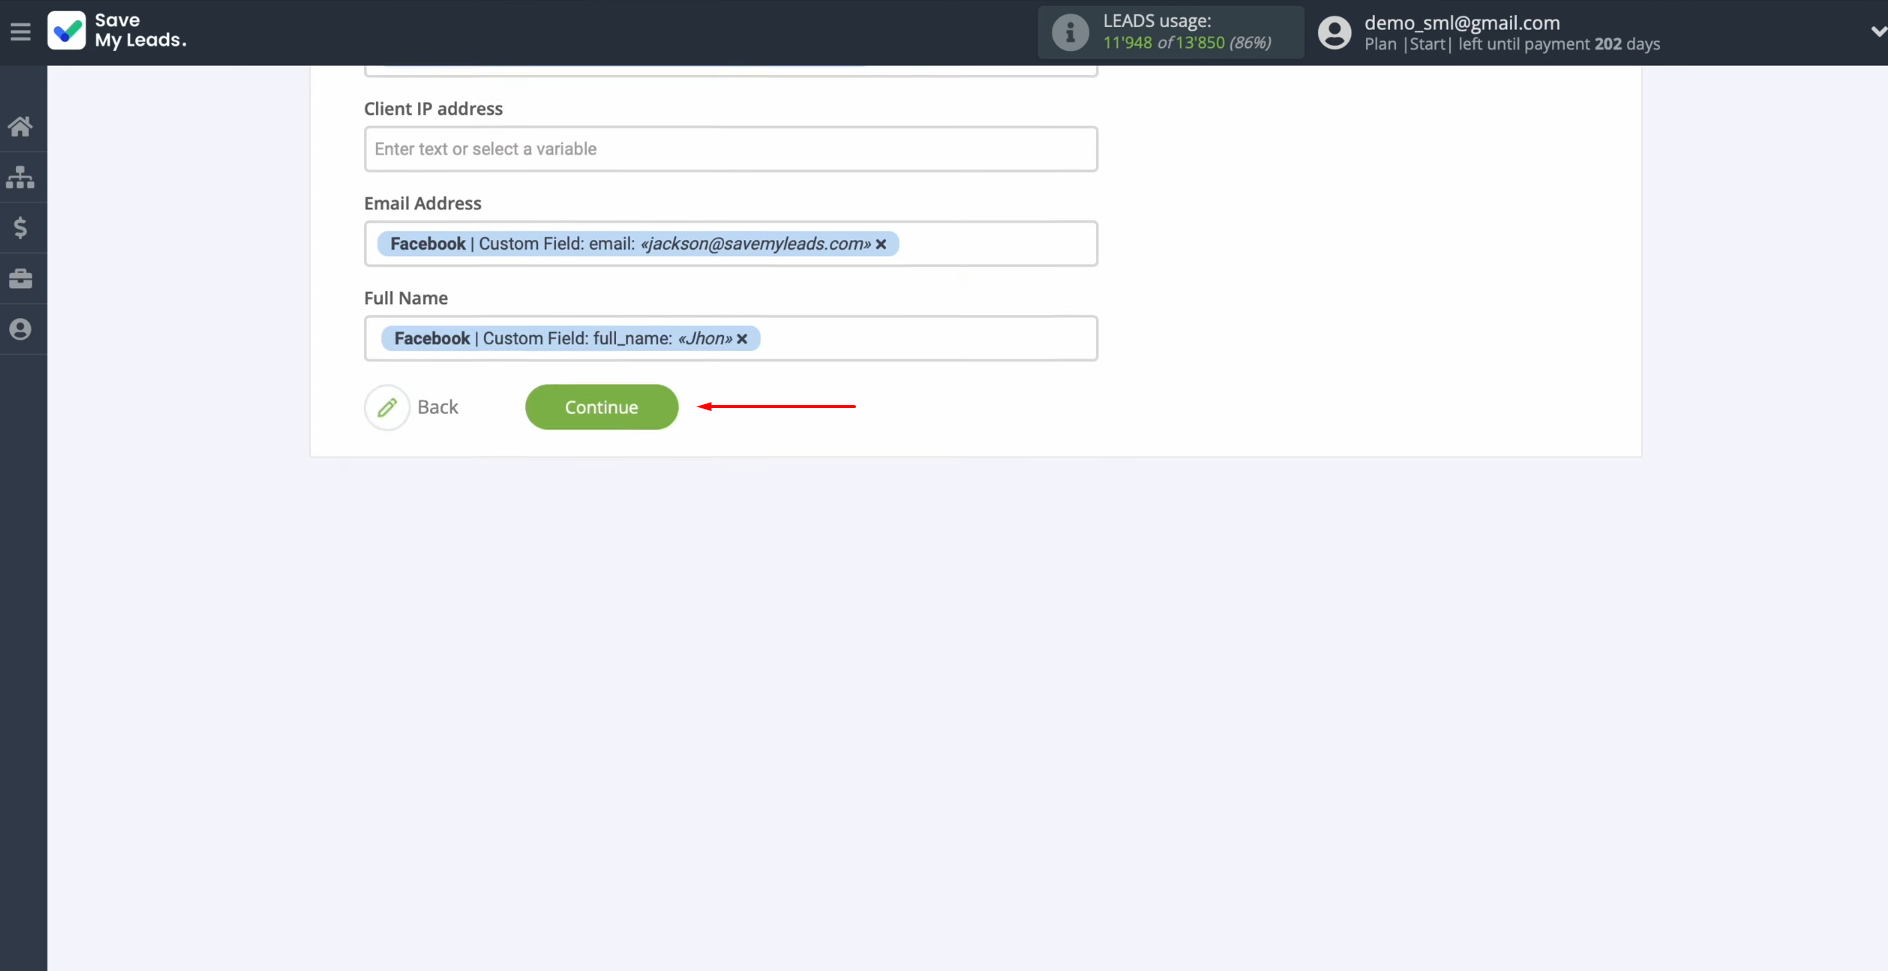This screenshot has height=971, width=1888.
Task: Click the Full Name label
Action: coord(406,298)
